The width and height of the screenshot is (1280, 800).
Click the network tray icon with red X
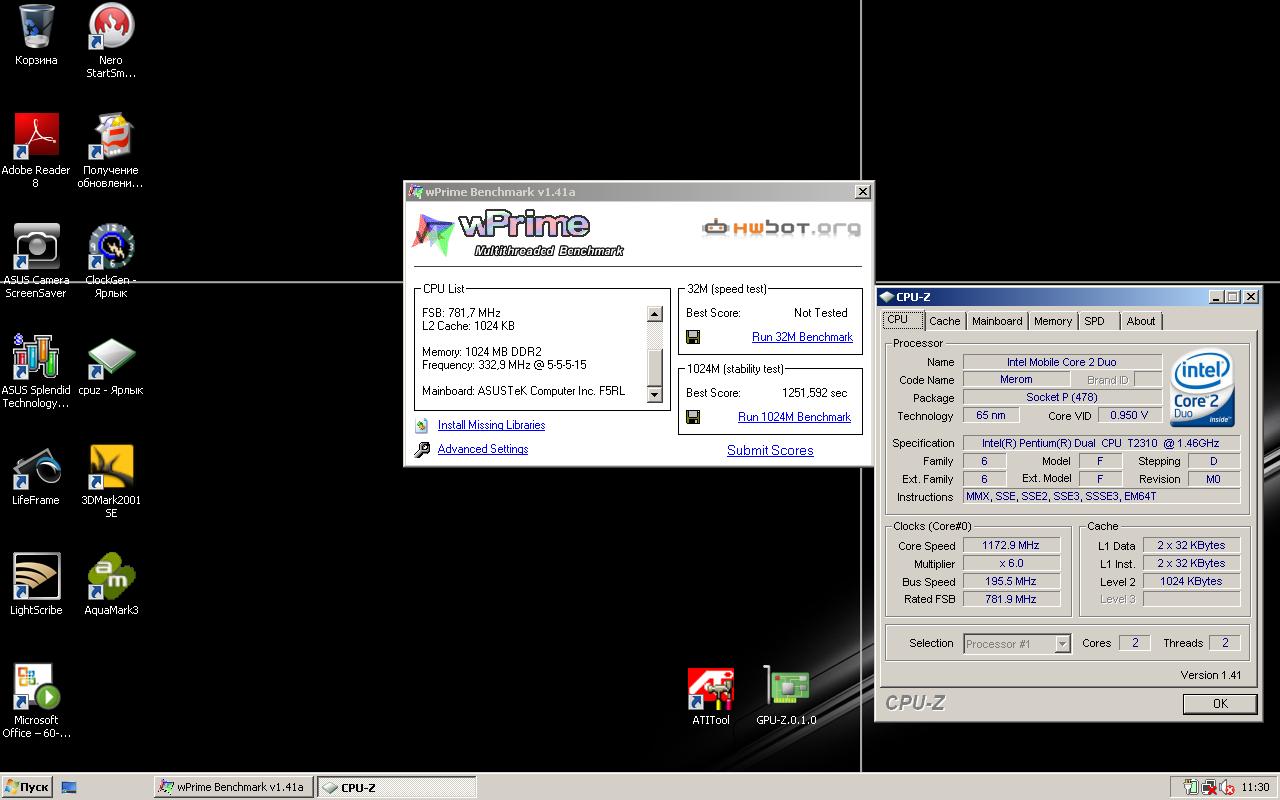pyautogui.click(x=1210, y=788)
